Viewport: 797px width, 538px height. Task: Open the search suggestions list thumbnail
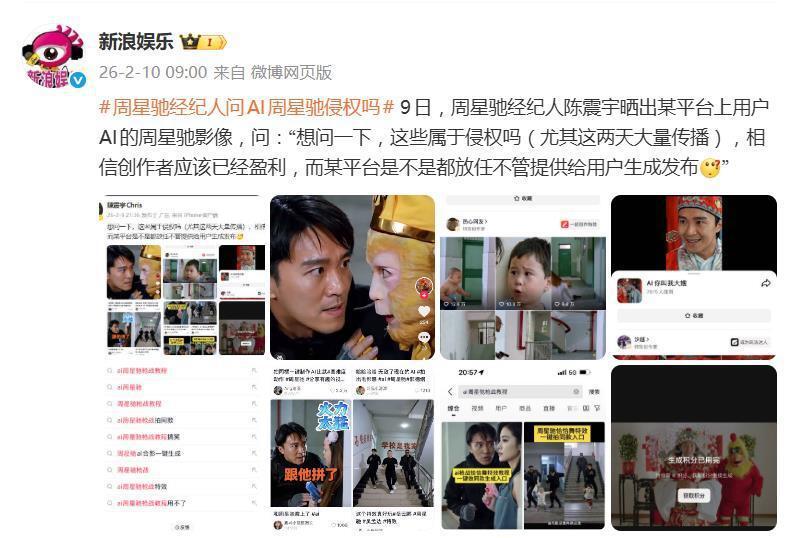(x=181, y=447)
